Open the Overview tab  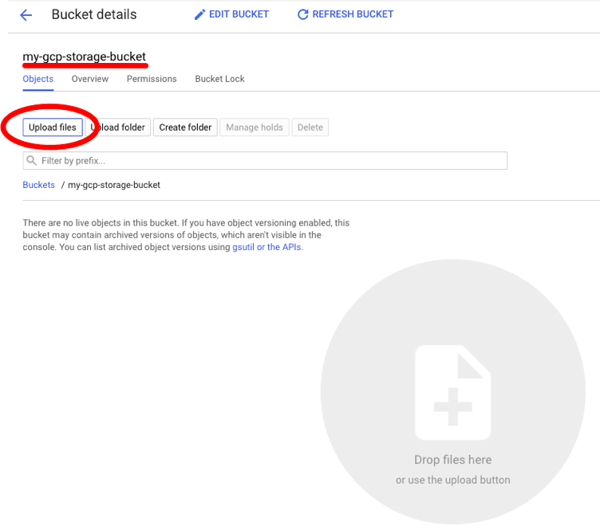(x=90, y=79)
